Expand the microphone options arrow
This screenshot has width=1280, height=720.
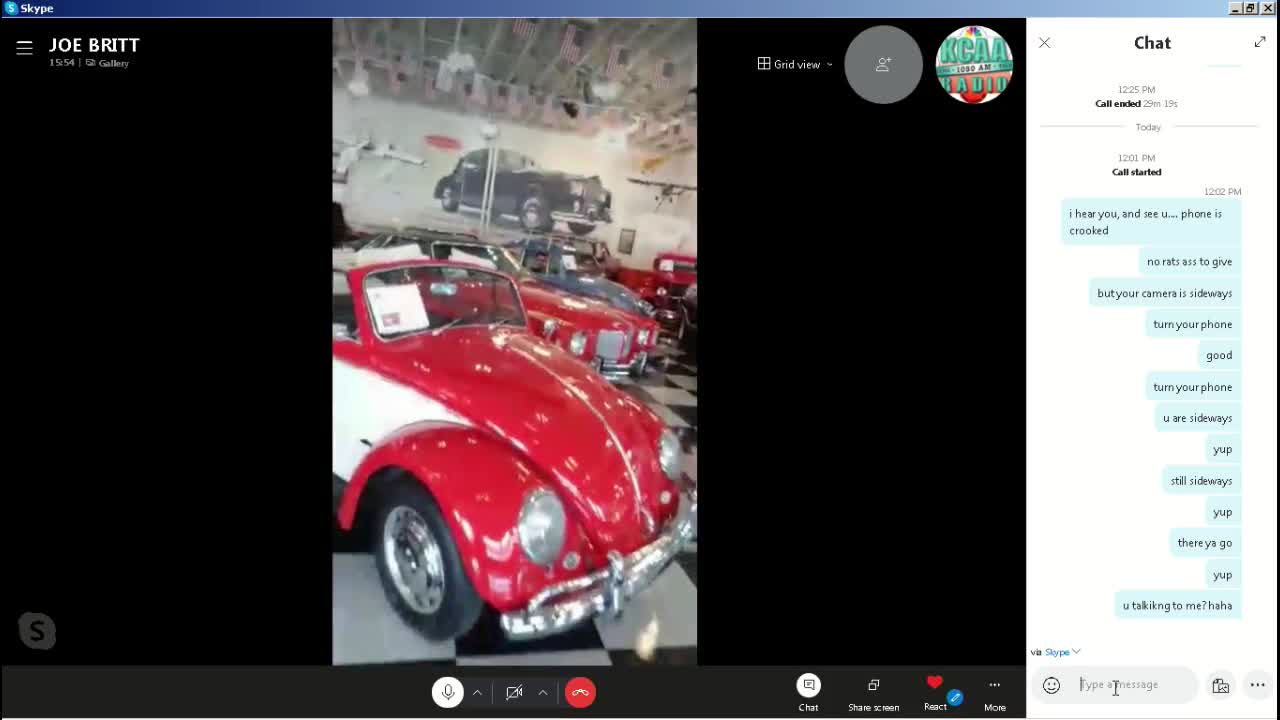pyautogui.click(x=477, y=692)
